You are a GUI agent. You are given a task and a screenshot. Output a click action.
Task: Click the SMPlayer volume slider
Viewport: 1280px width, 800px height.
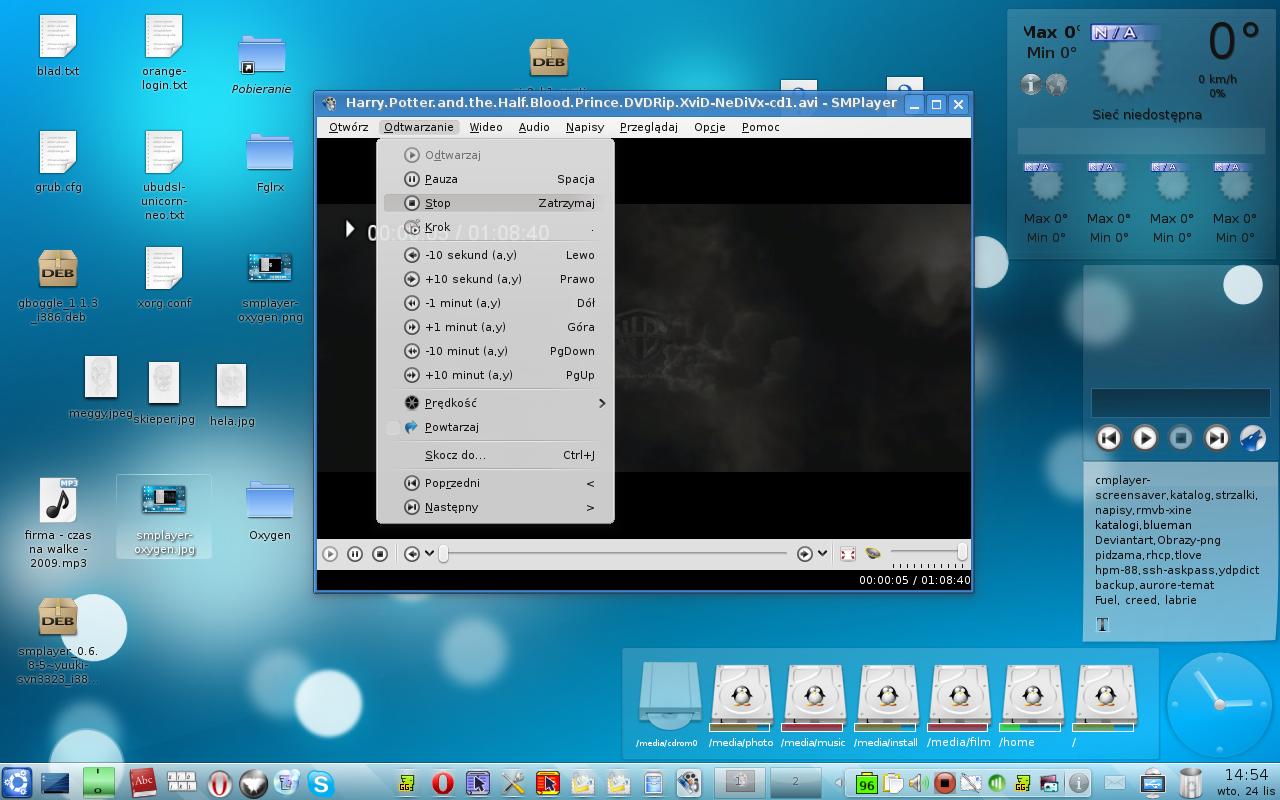pos(929,552)
